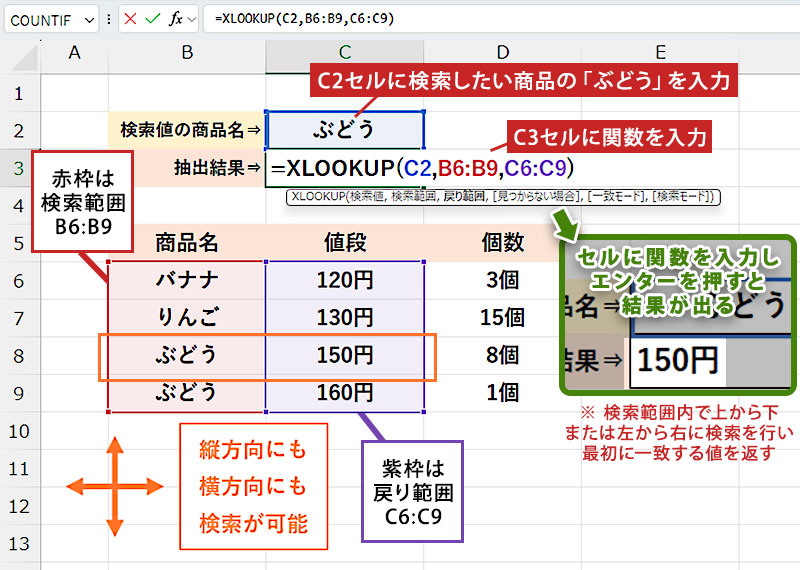This screenshot has width=800, height=570.
Task: Click the Cancel (X) button in formula bar
Action: 131,18
